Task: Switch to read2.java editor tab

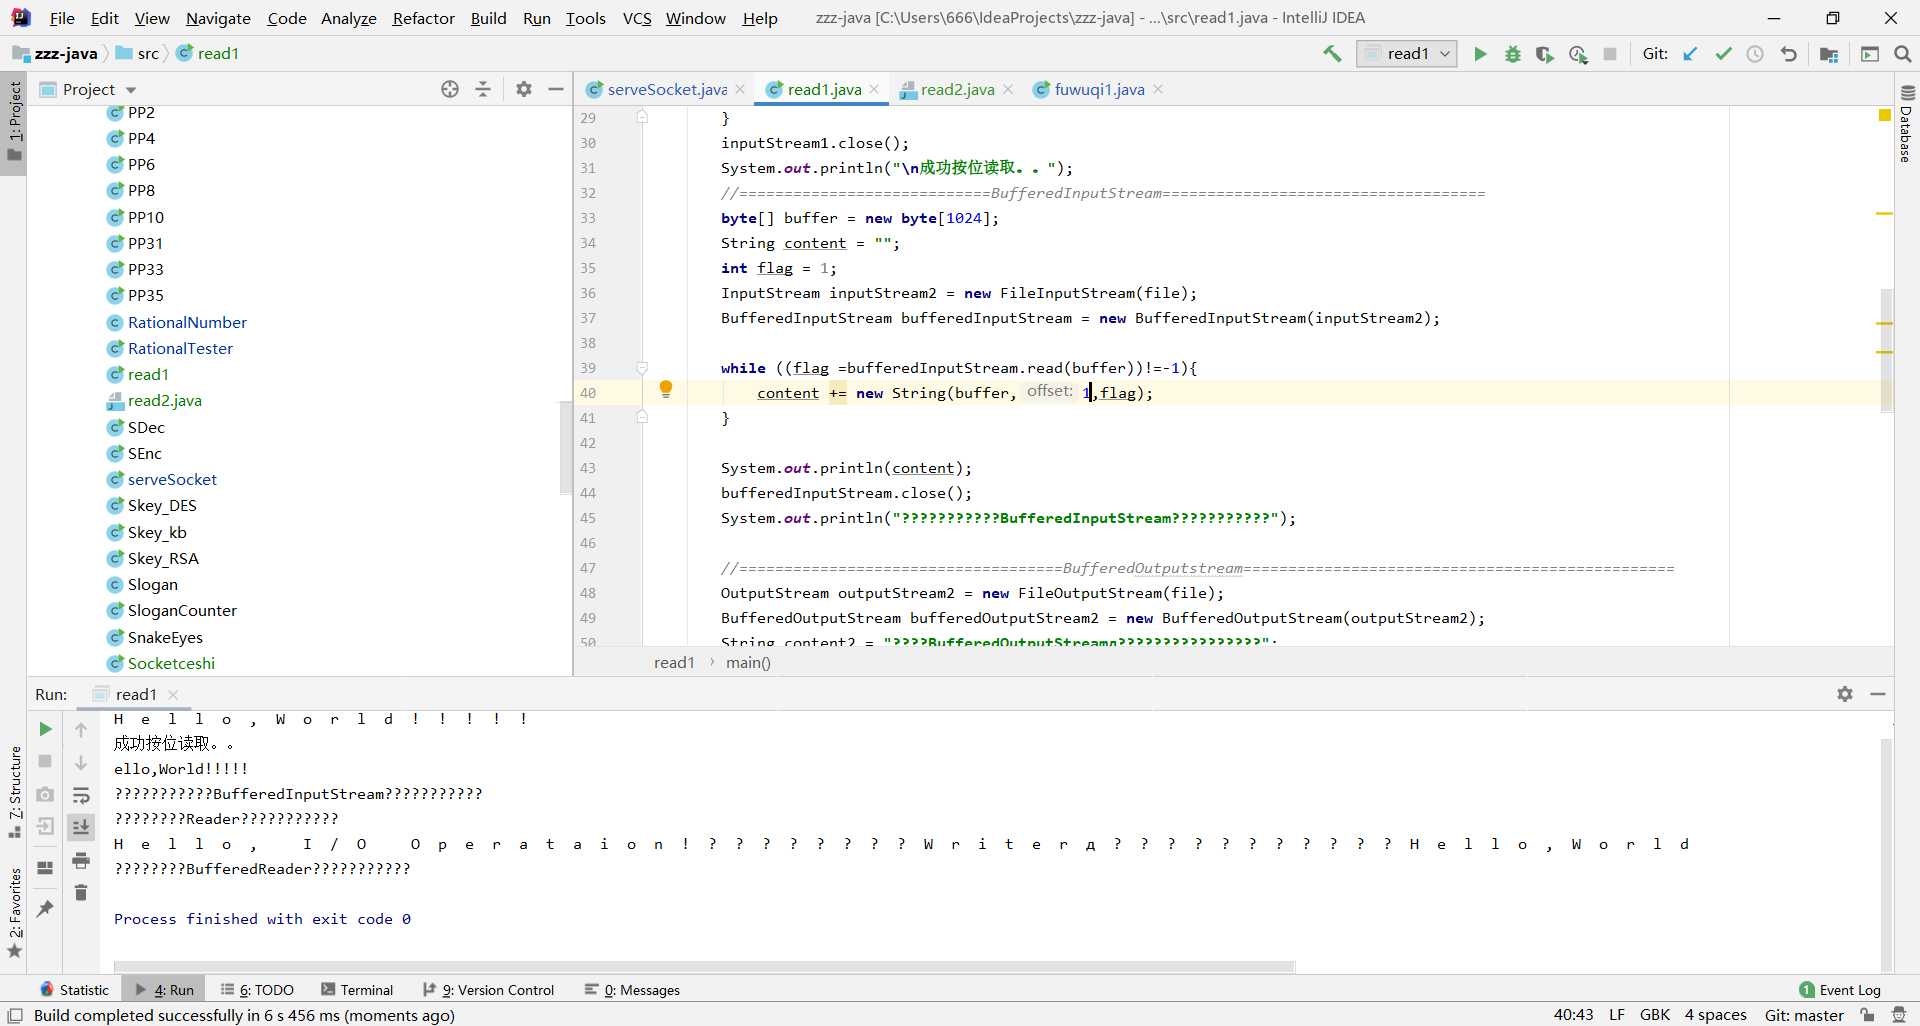Action: click(x=957, y=89)
